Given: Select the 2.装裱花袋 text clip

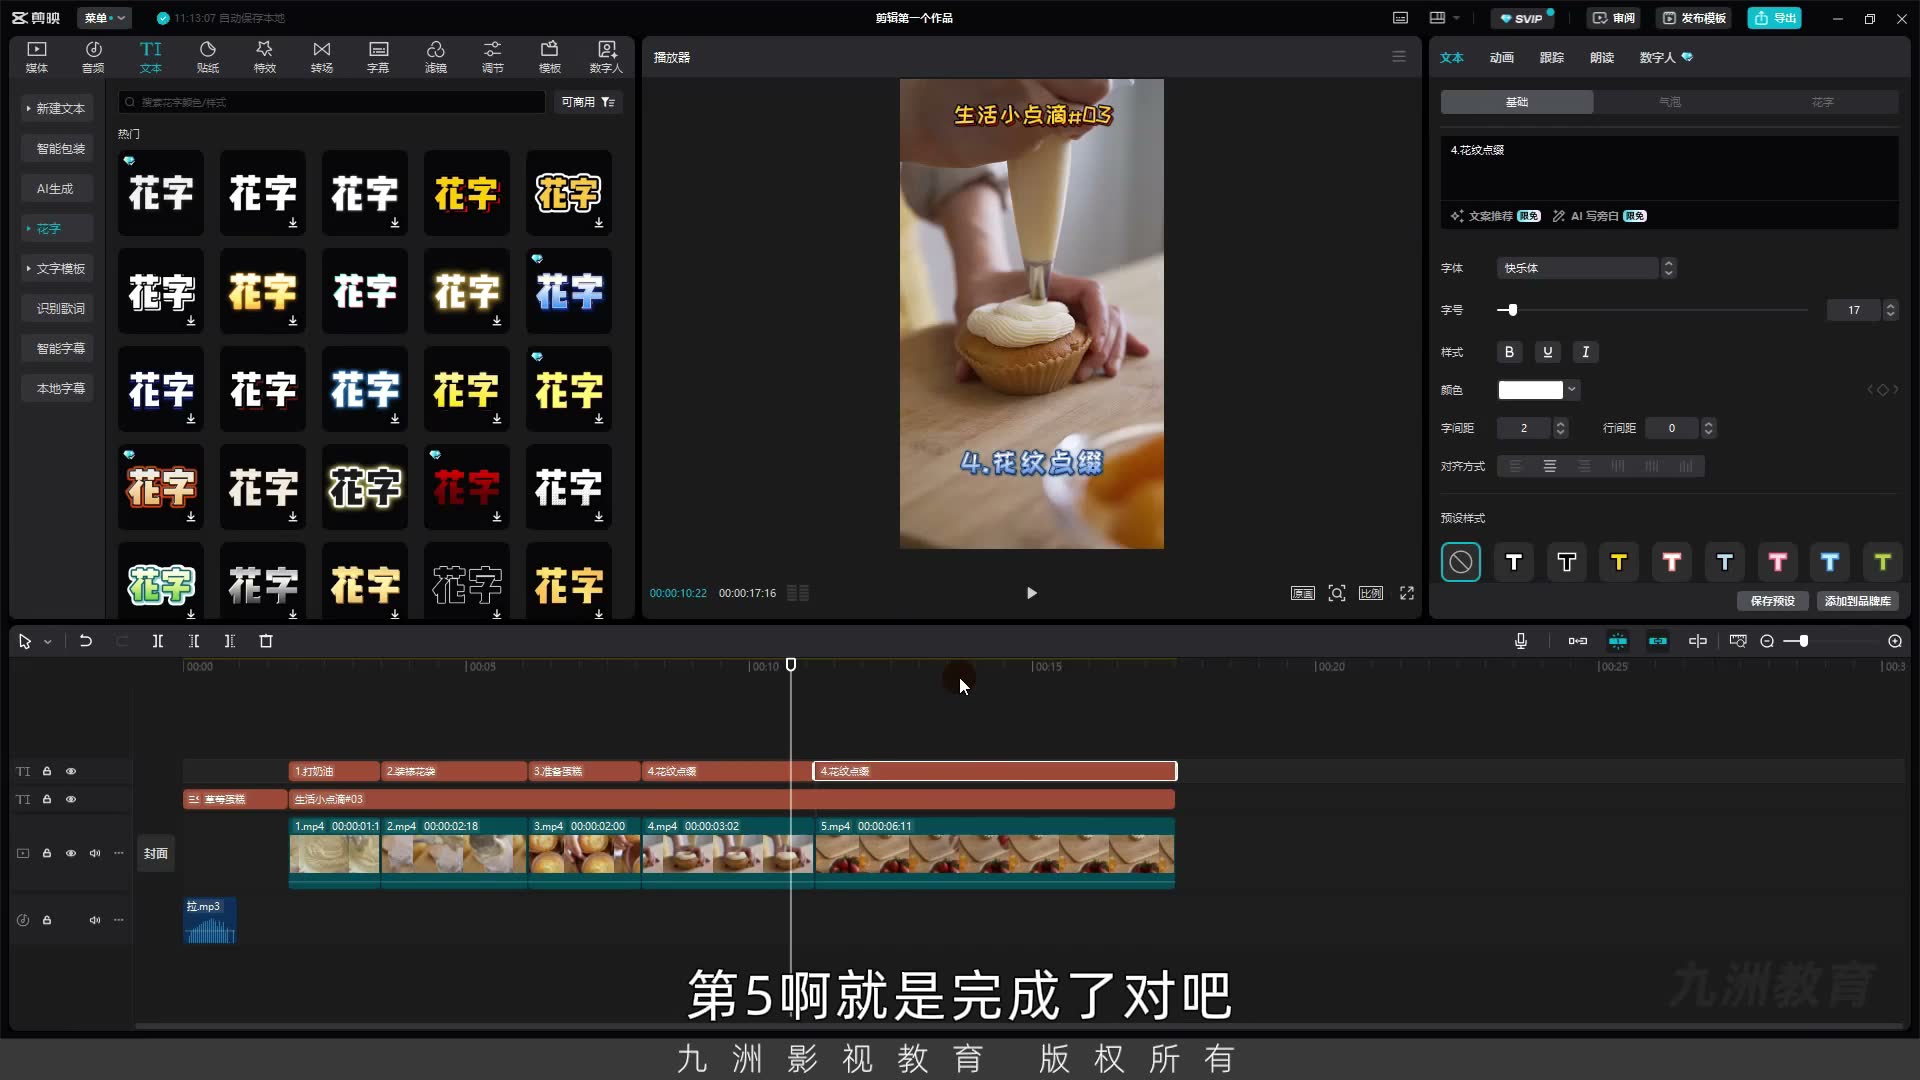Looking at the screenshot, I should click(x=454, y=771).
